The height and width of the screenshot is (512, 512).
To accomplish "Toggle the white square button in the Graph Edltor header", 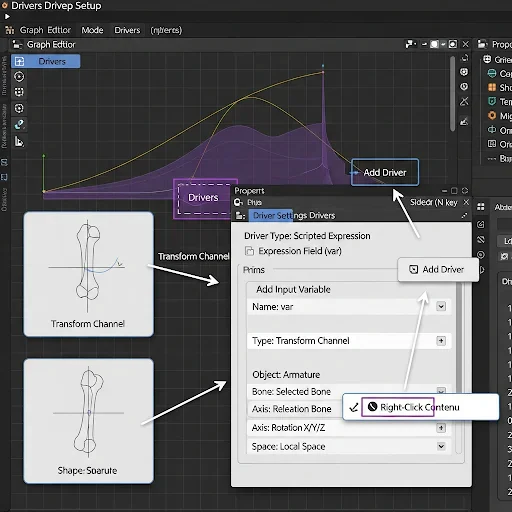I will pyautogui.click(x=434, y=44).
